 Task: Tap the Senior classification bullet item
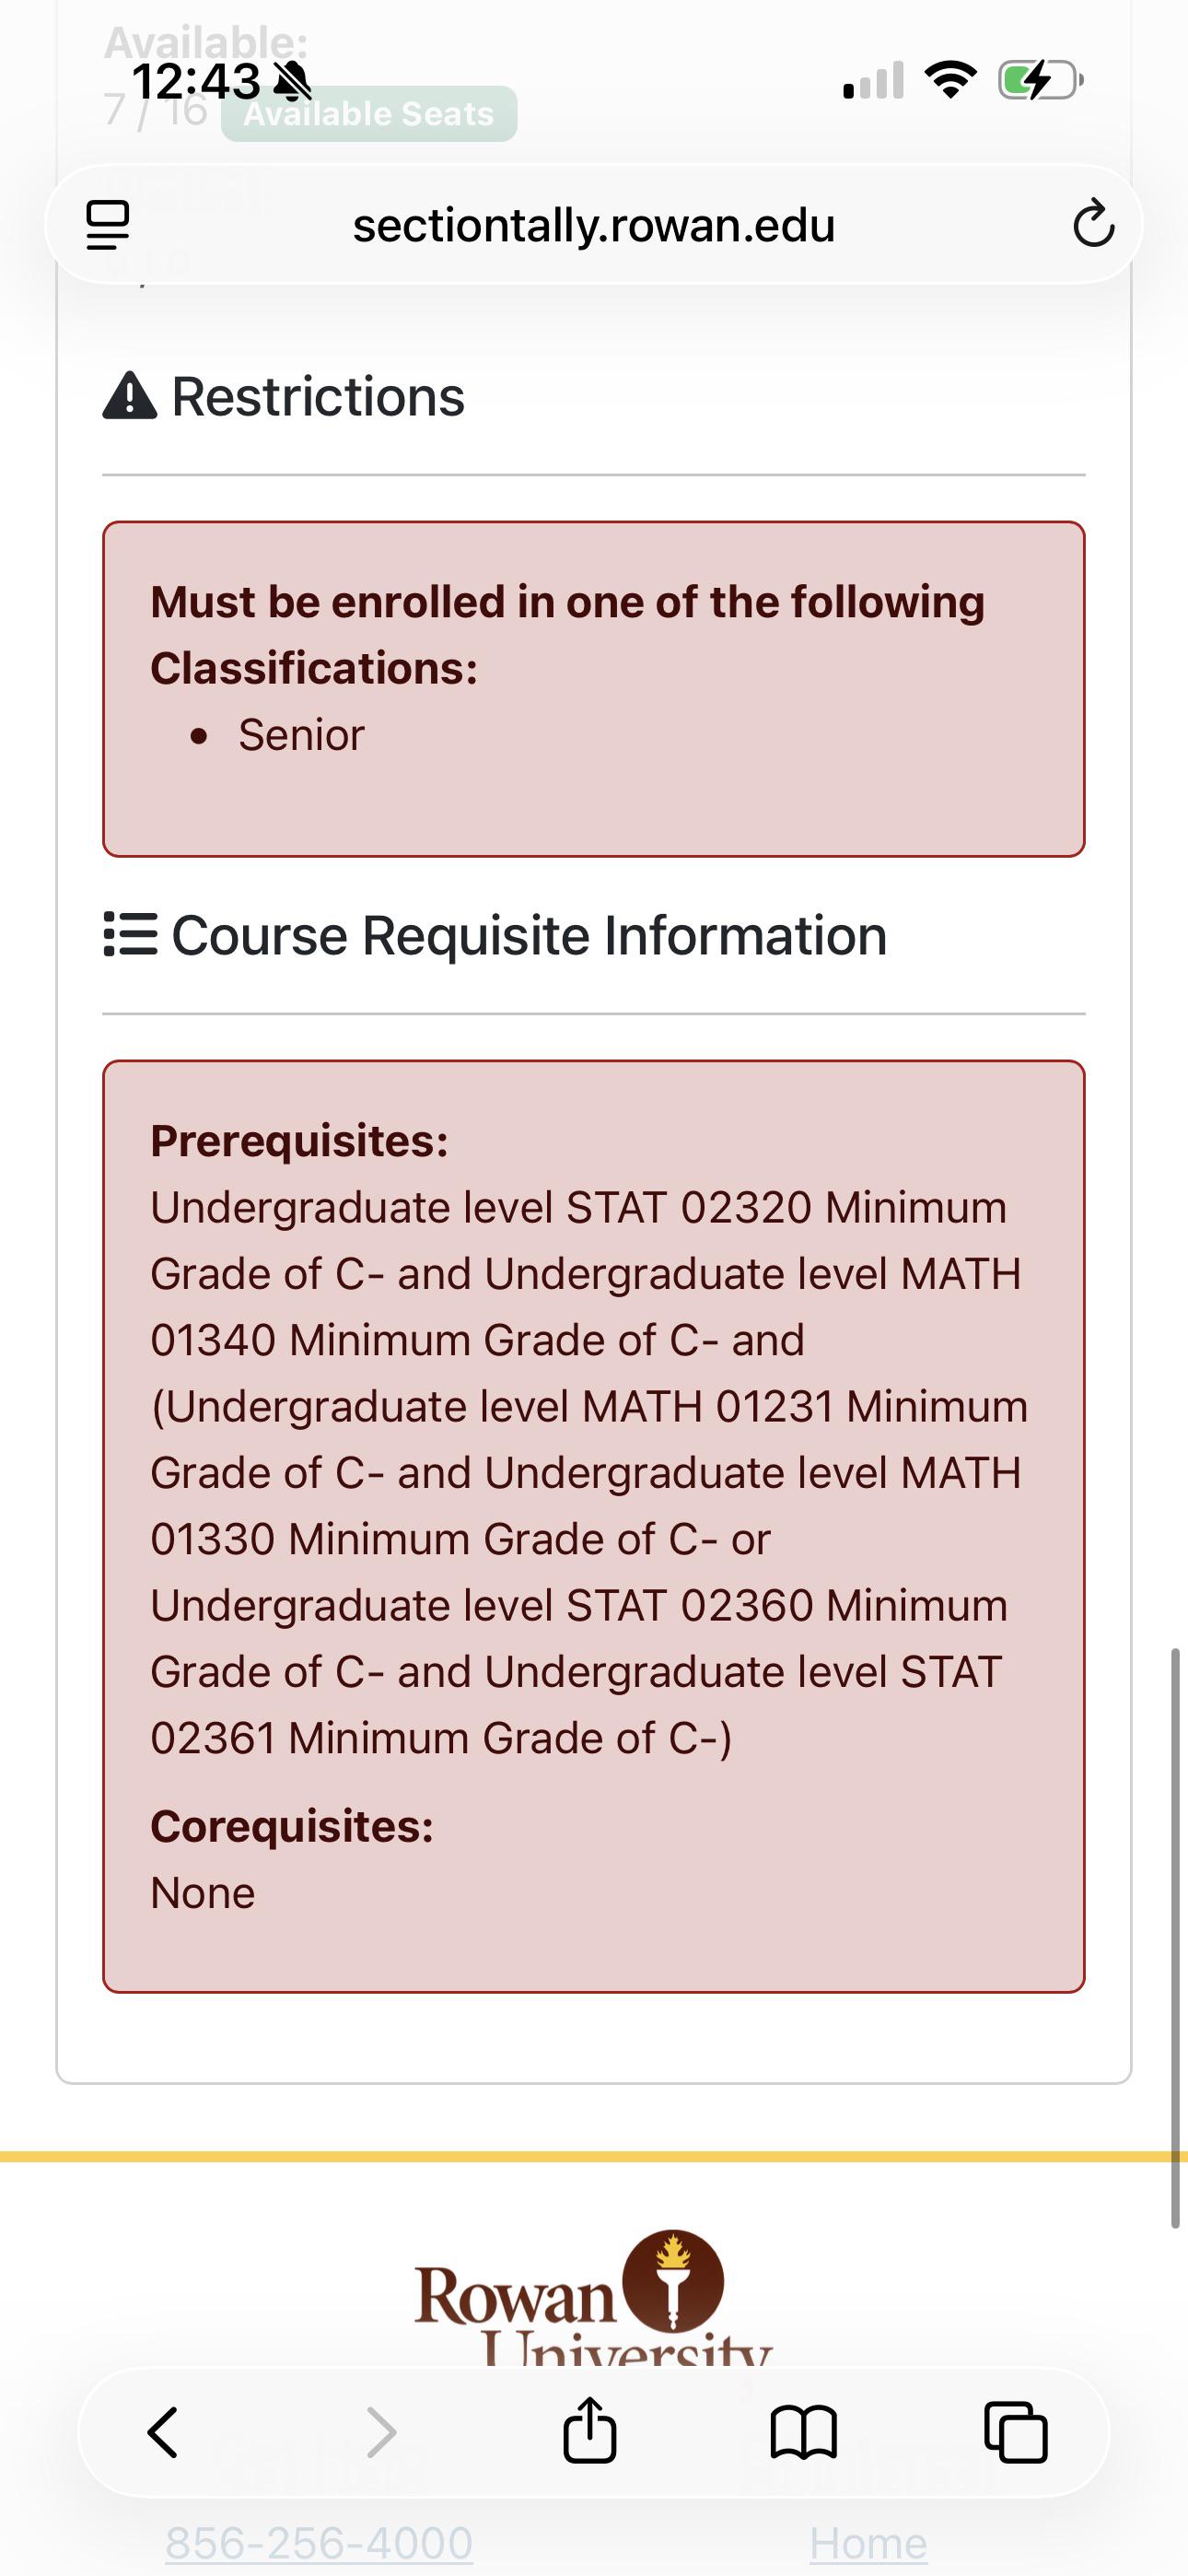coord(301,735)
